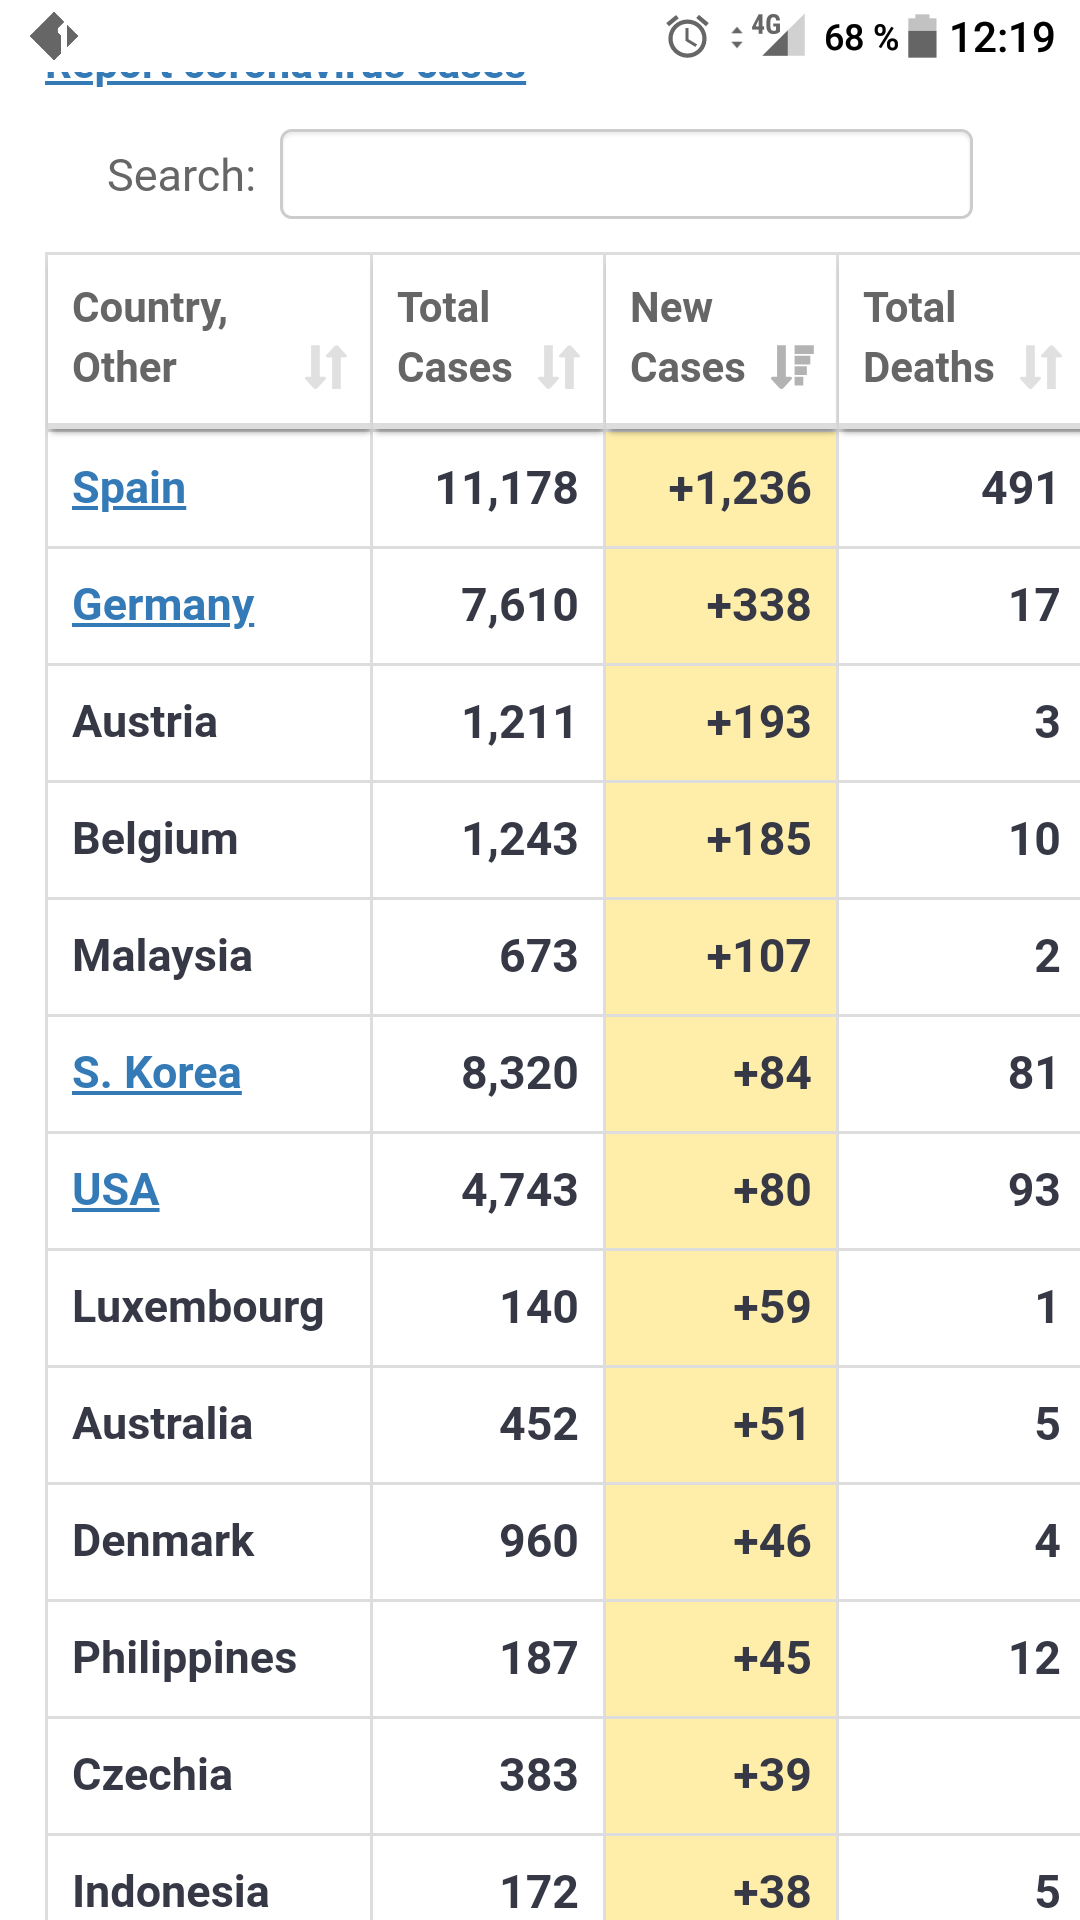Viewport: 1080px width, 1920px height.
Task: Select the Total Cases column header text
Action: pos(455,338)
